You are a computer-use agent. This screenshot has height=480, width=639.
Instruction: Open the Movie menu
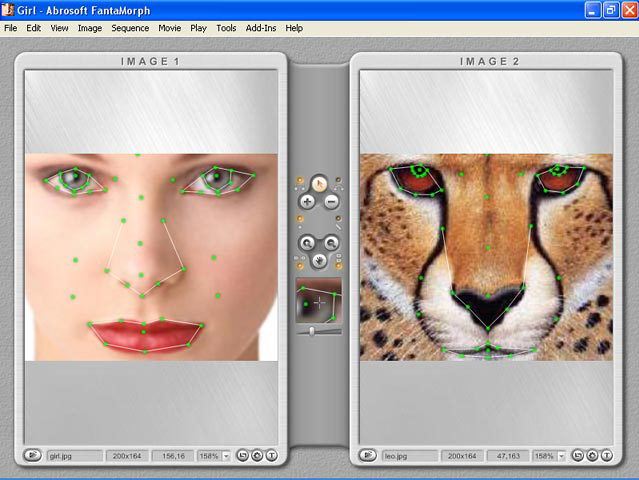point(169,28)
